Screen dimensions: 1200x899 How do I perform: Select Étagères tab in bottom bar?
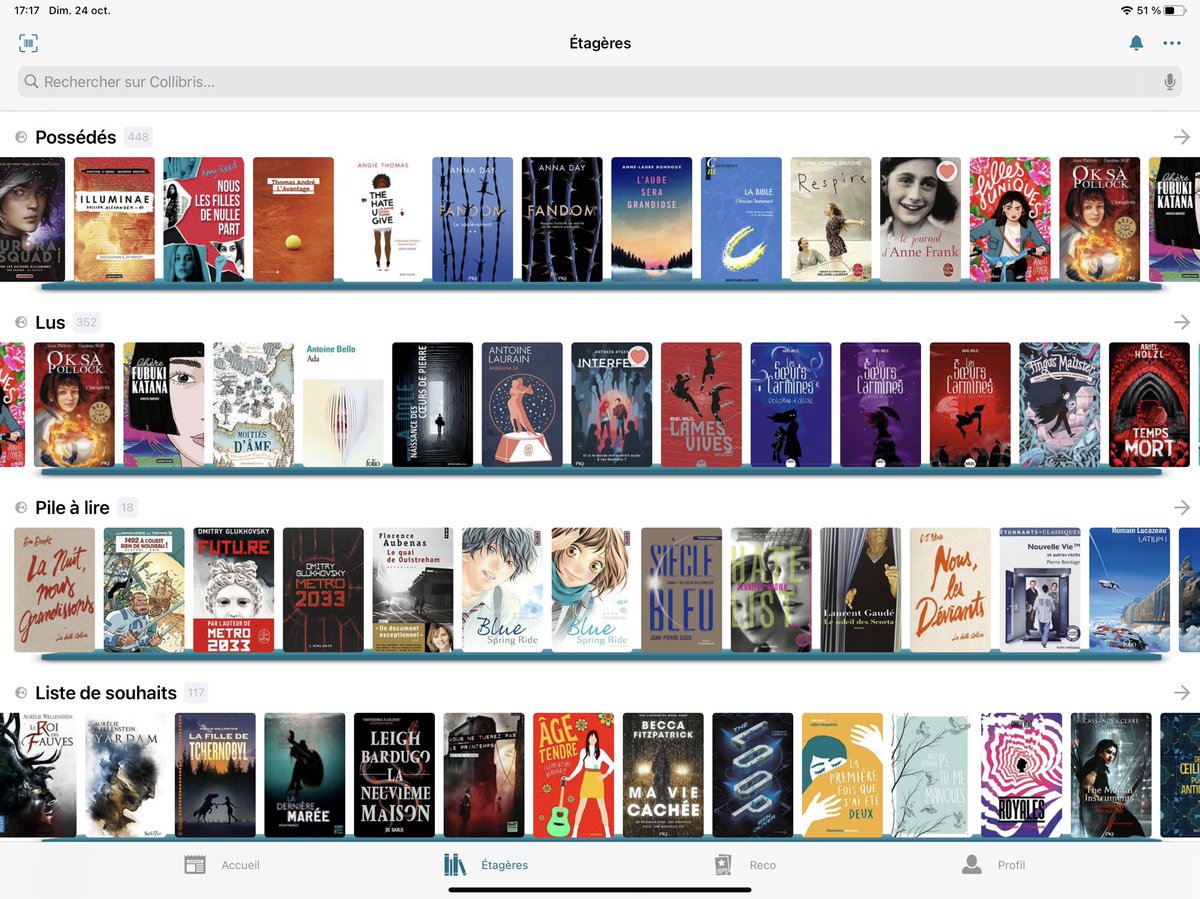pyautogui.click(x=486, y=865)
